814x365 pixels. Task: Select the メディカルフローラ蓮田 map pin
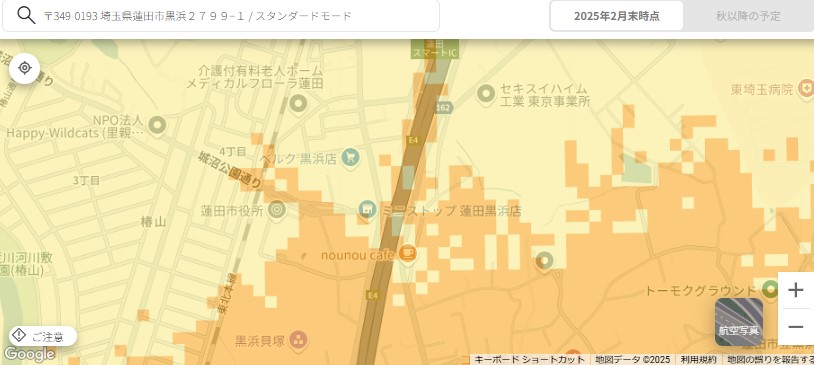click(298, 103)
